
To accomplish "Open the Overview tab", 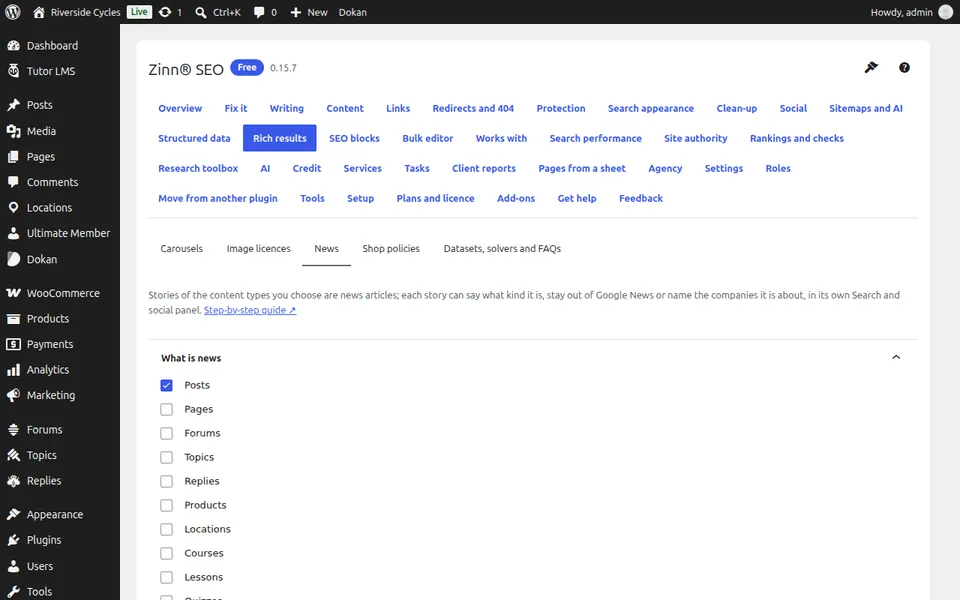I will pyautogui.click(x=180, y=108).
